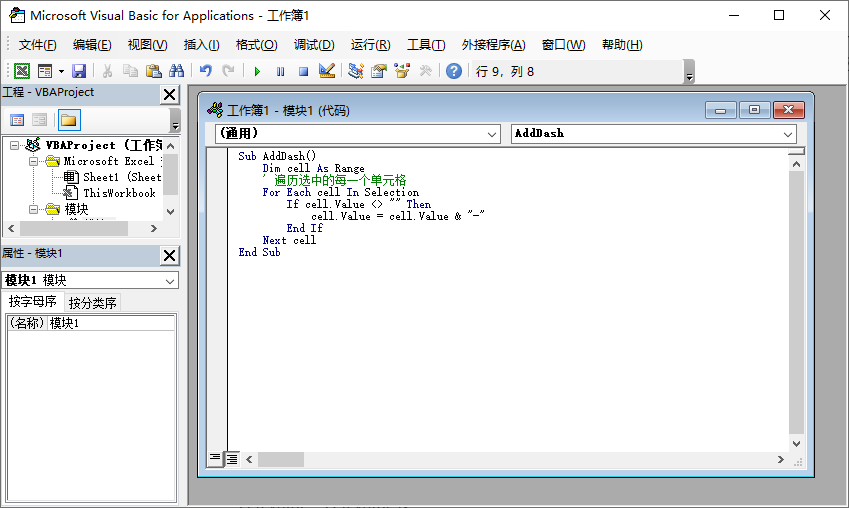849x508 pixels.
Task: Pause execution with Break icon
Action: 280,71
